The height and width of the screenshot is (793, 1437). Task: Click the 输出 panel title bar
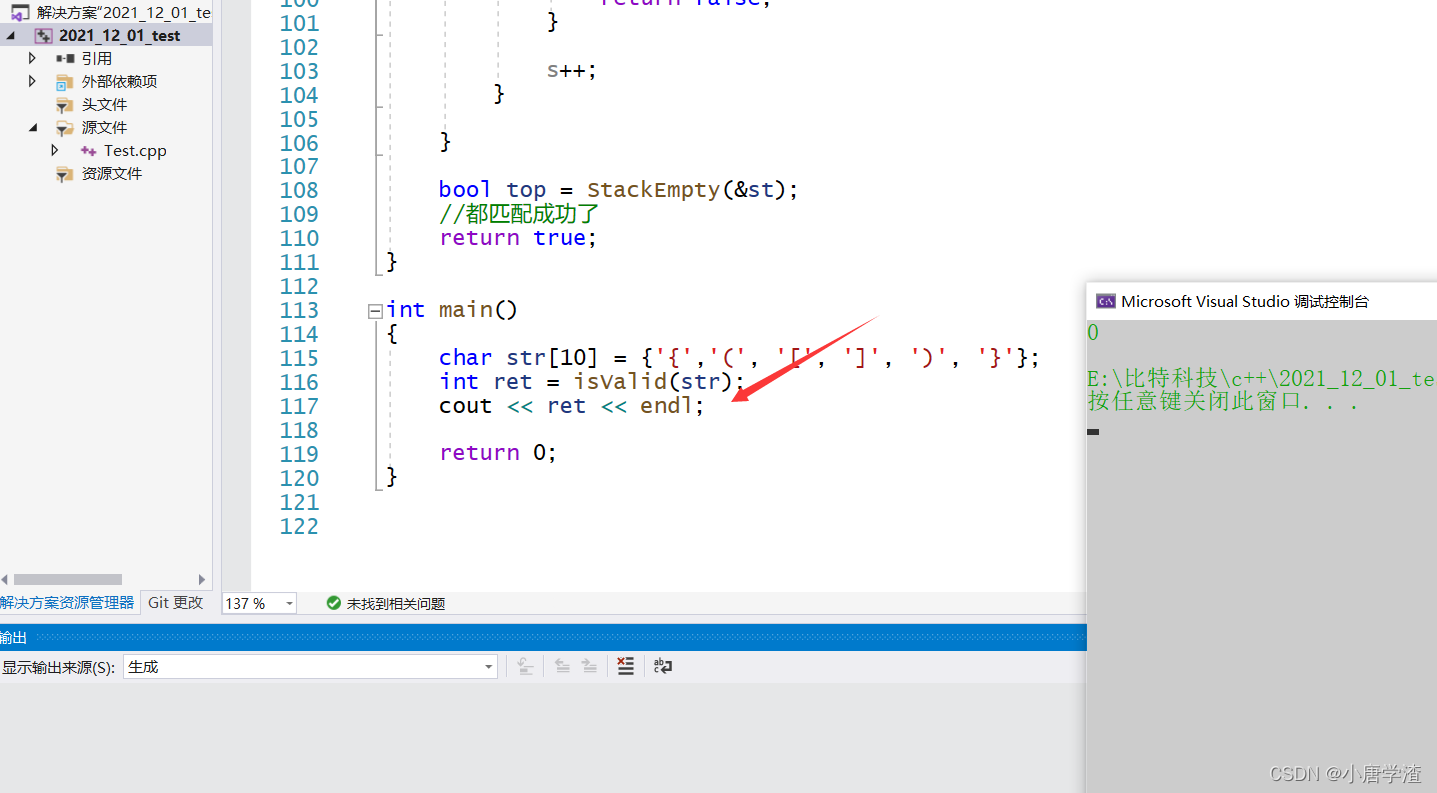click(543, 637)
